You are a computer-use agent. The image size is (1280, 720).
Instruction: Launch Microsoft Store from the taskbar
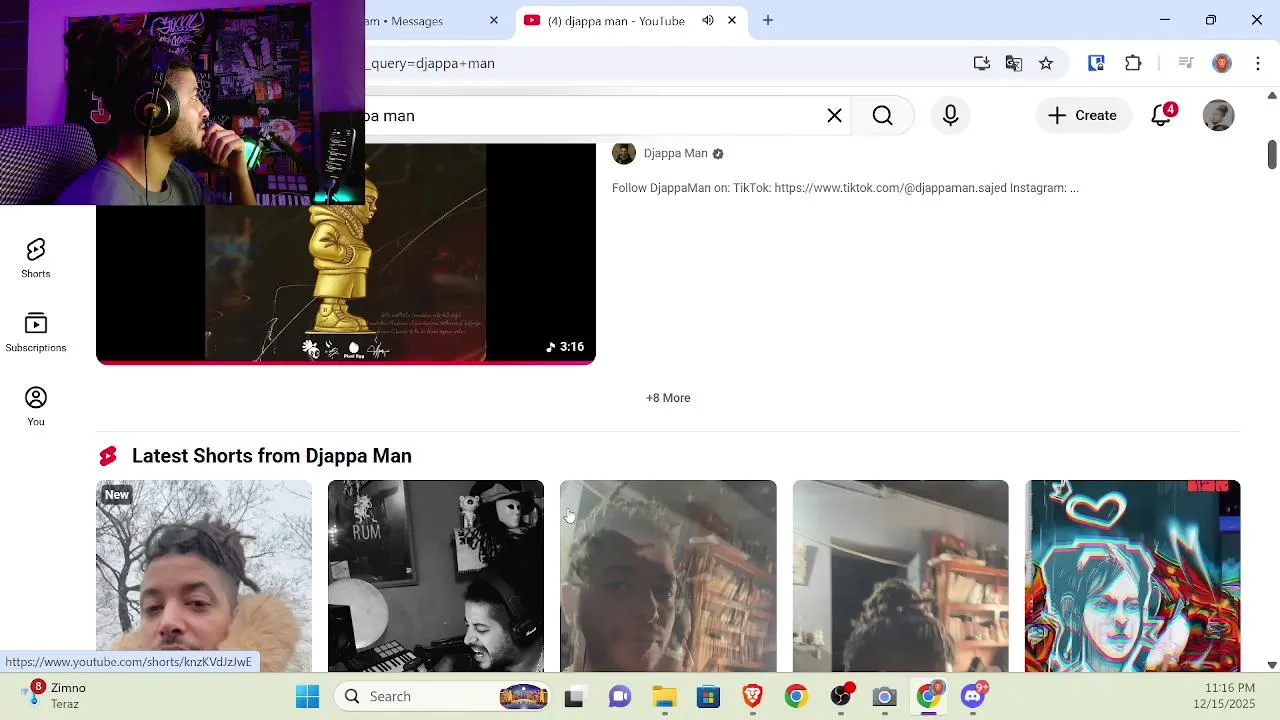[x=708, y=696]
